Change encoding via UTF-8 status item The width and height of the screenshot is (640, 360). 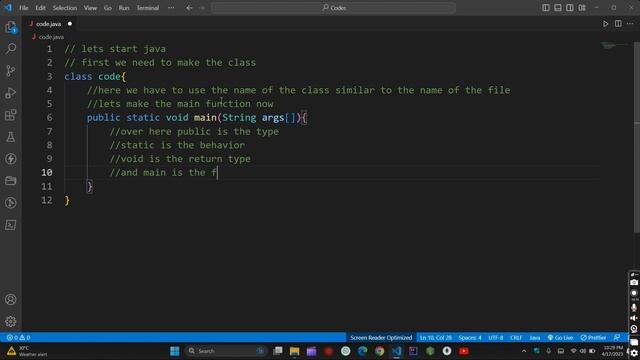point(496,338)
